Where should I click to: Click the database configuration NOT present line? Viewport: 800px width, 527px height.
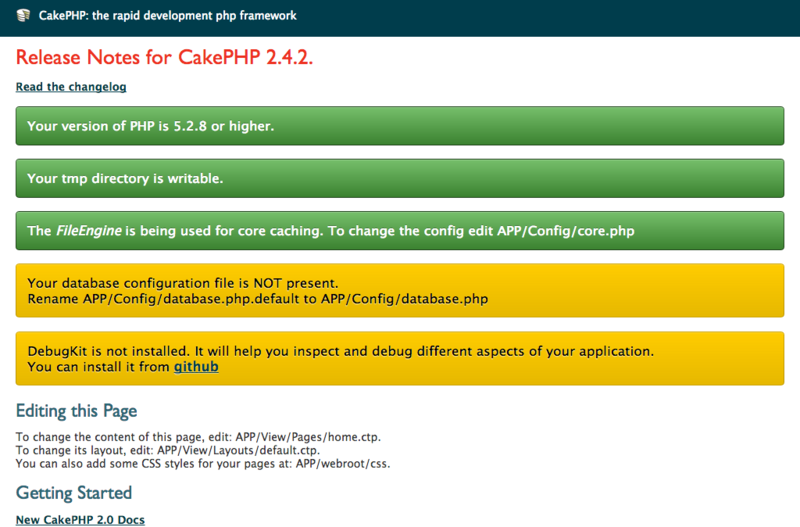tap(183, 283)
